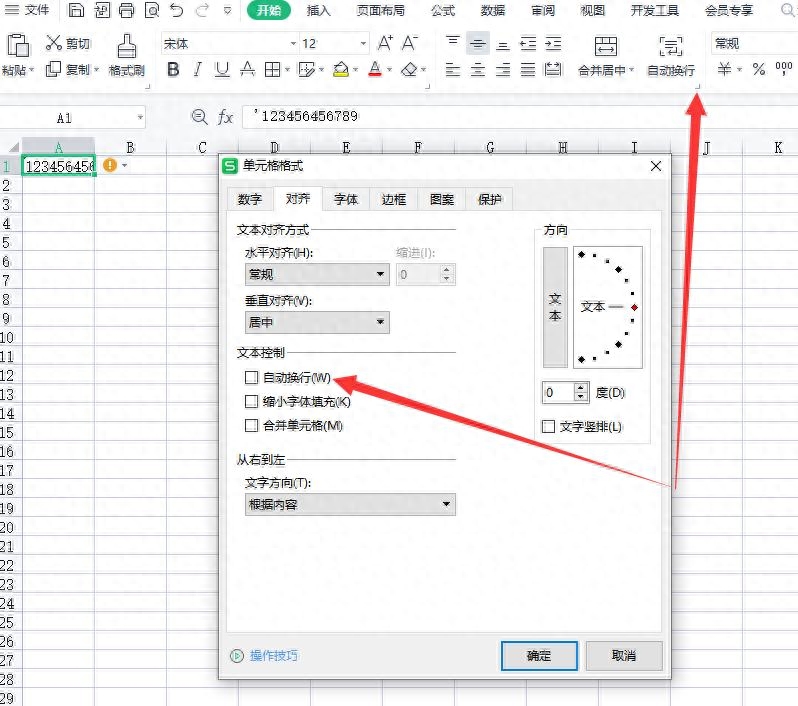This screenshot has height=706, width=798.
Task: Expand Name Box A1 dropdown arrow
Action: point(140,118)
